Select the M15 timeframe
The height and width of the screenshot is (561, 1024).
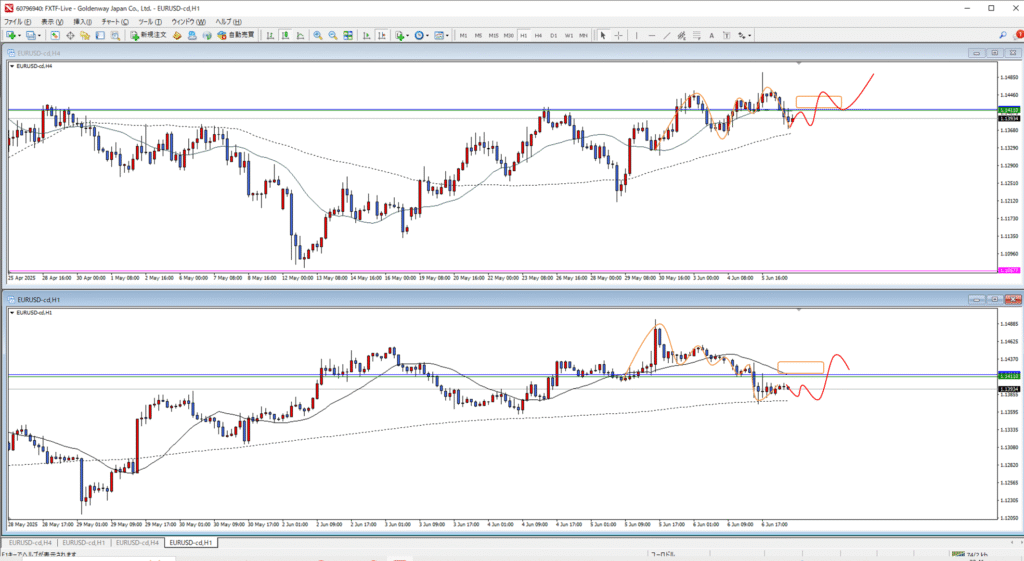[493, 35]
